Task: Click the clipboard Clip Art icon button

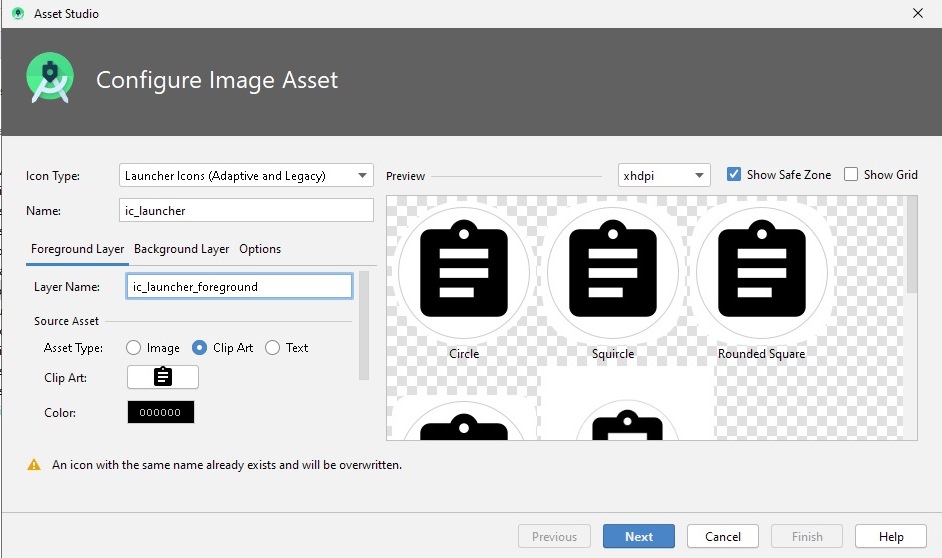Action: [x=162, y=377]
